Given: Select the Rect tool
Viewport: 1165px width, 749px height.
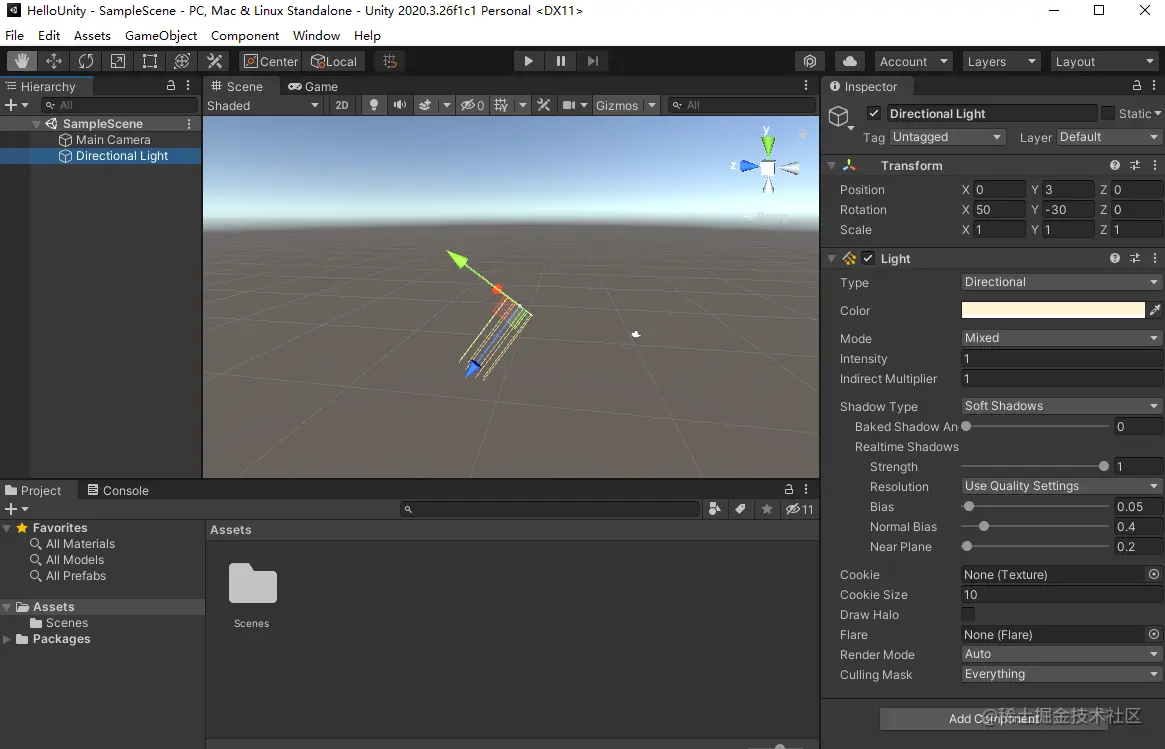Looking at the screenshot, I should coord(149,61).
